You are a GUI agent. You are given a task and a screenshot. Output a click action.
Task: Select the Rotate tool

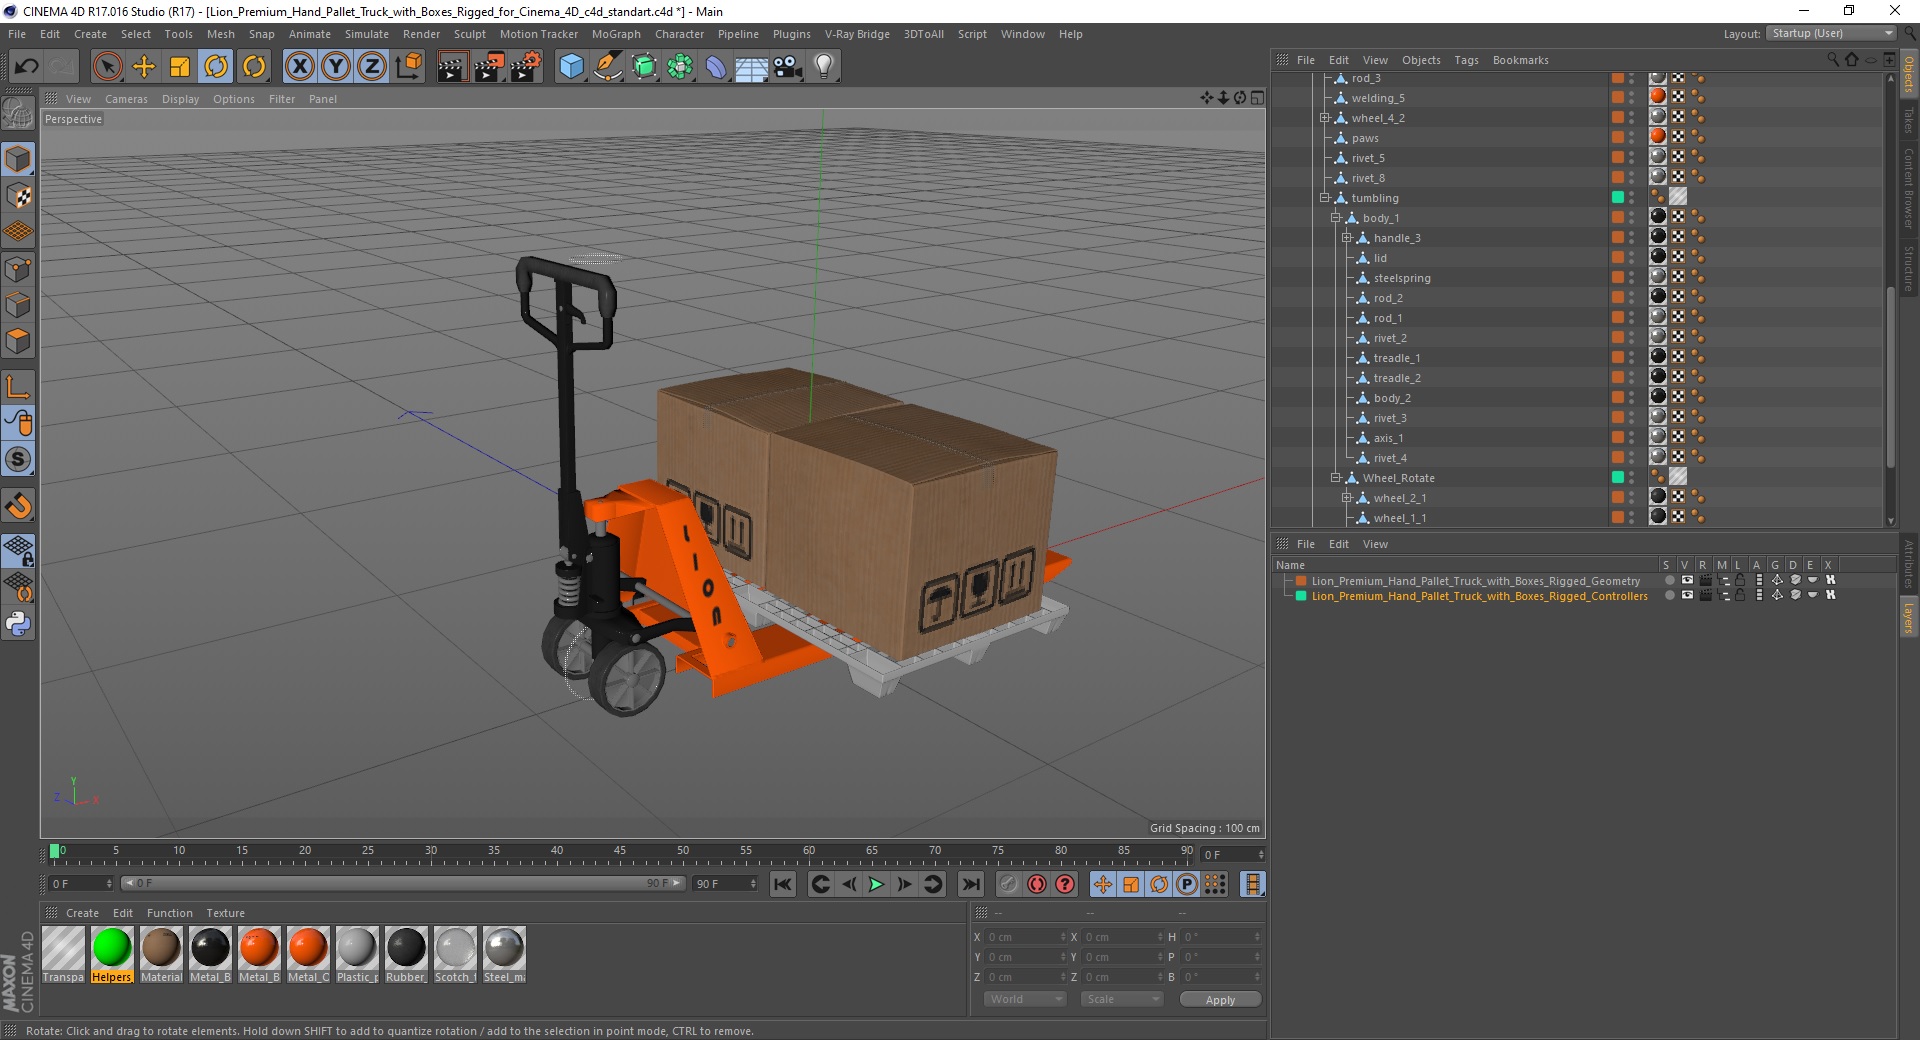tap(216, 67)
